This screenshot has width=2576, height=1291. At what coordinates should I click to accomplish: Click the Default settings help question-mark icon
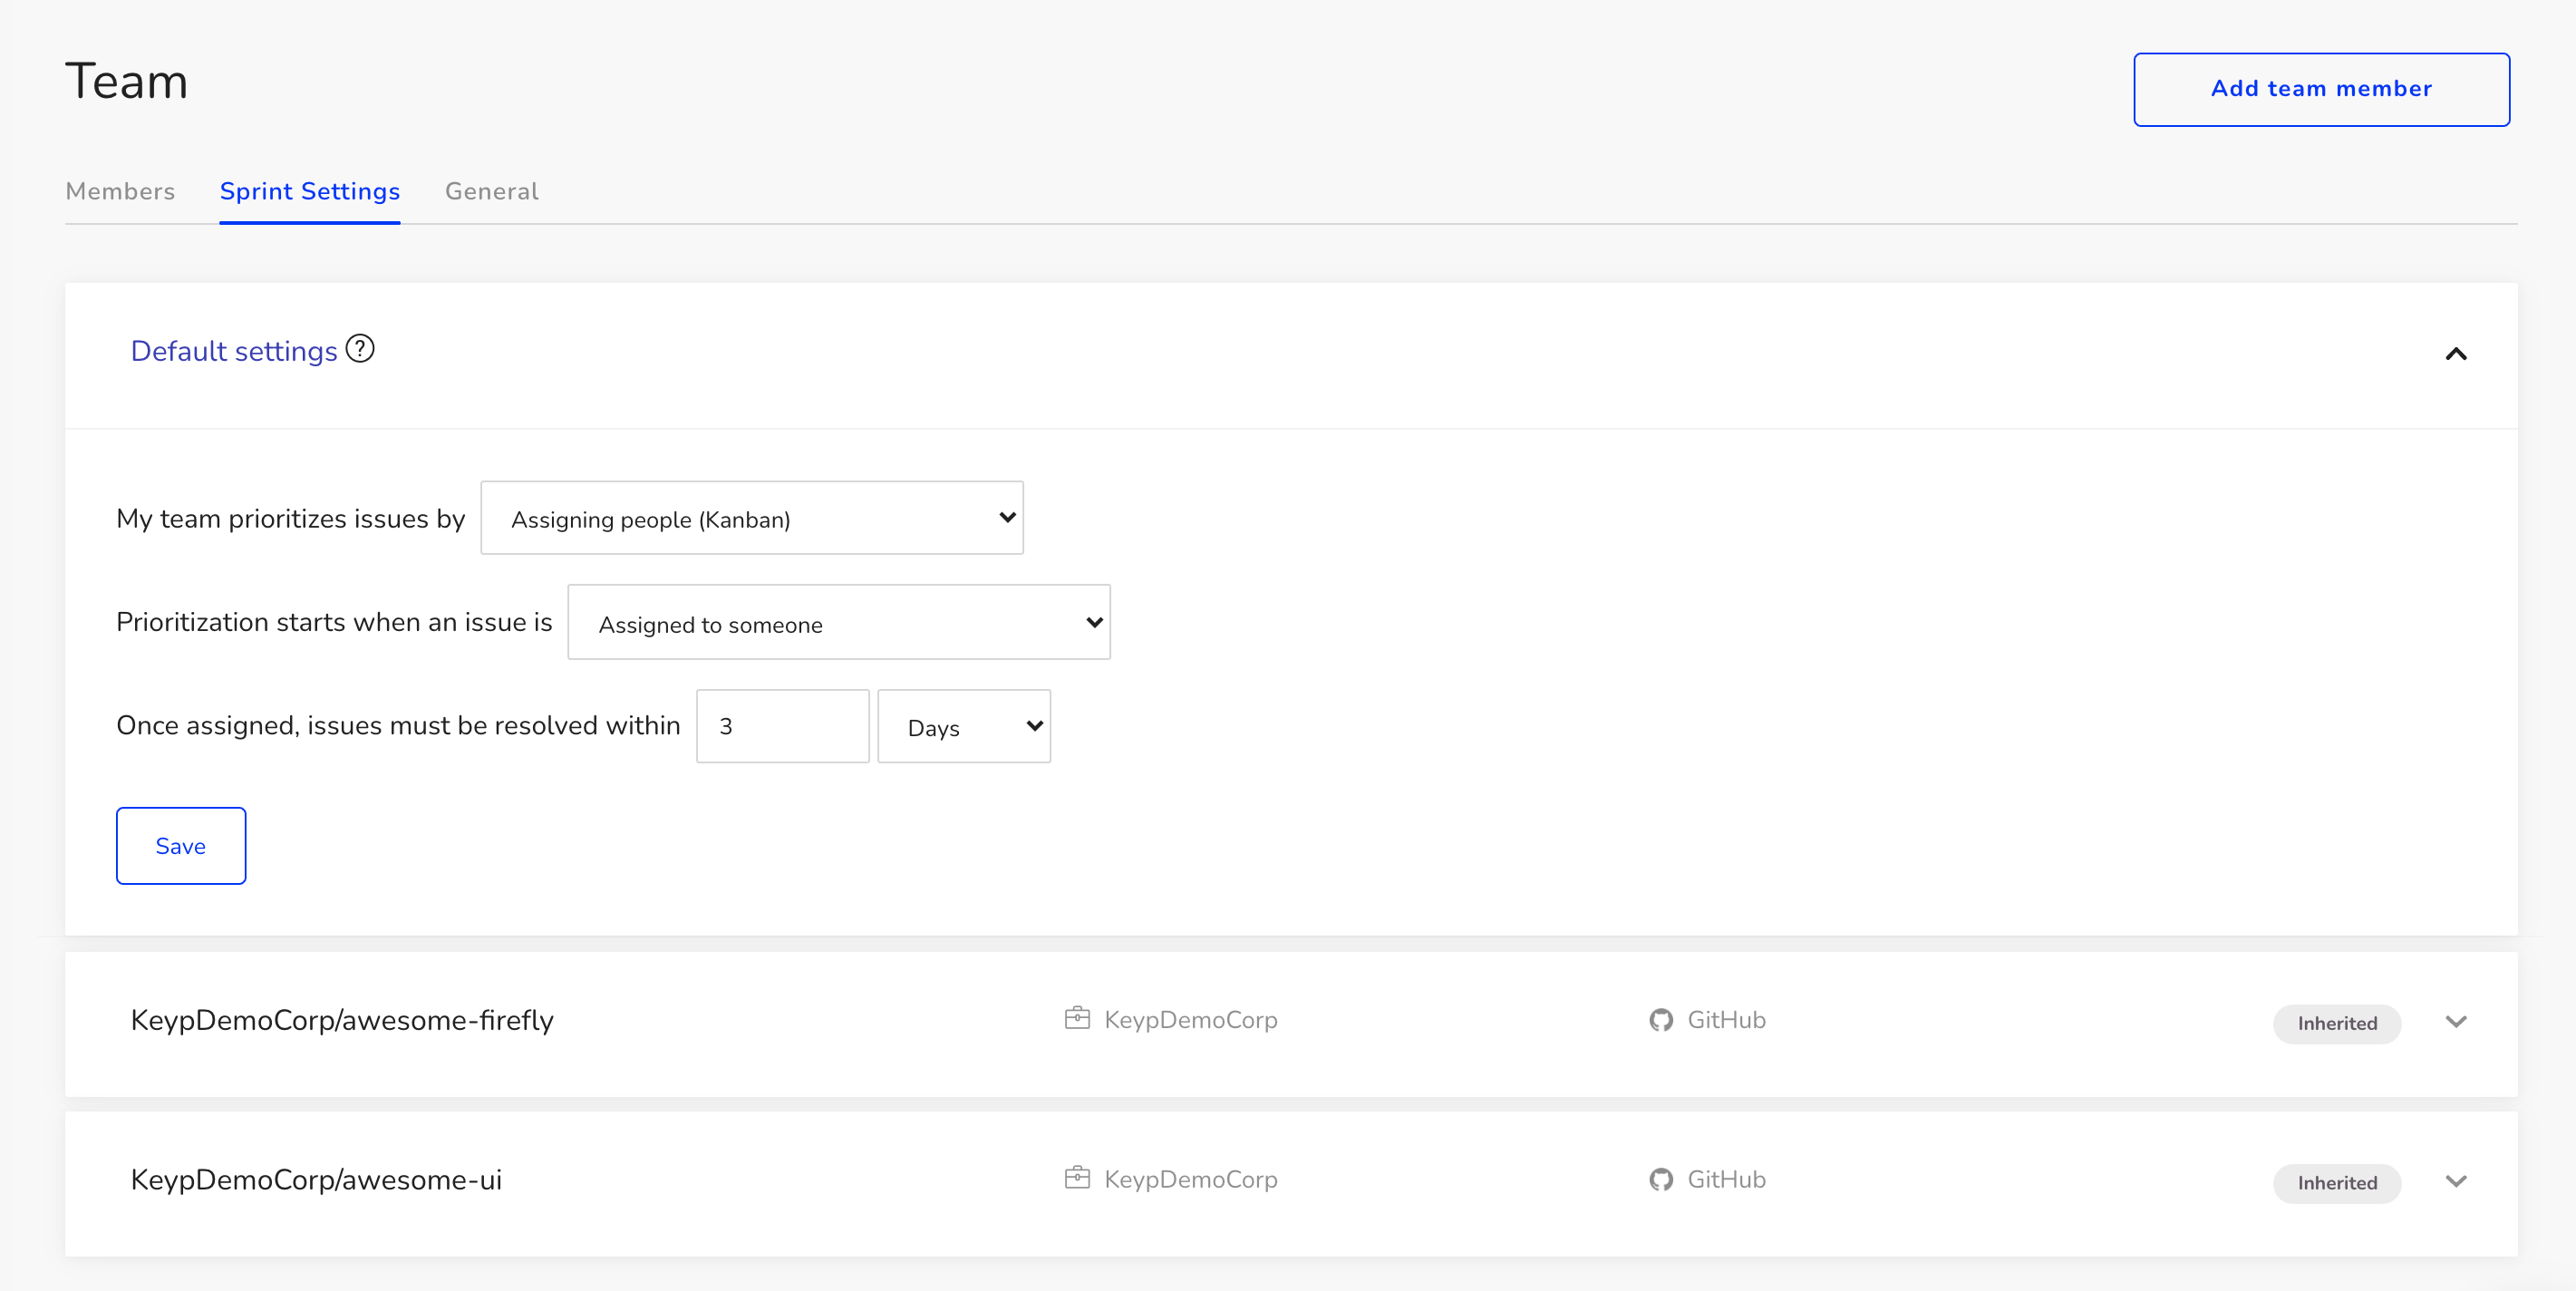point(360,349)
